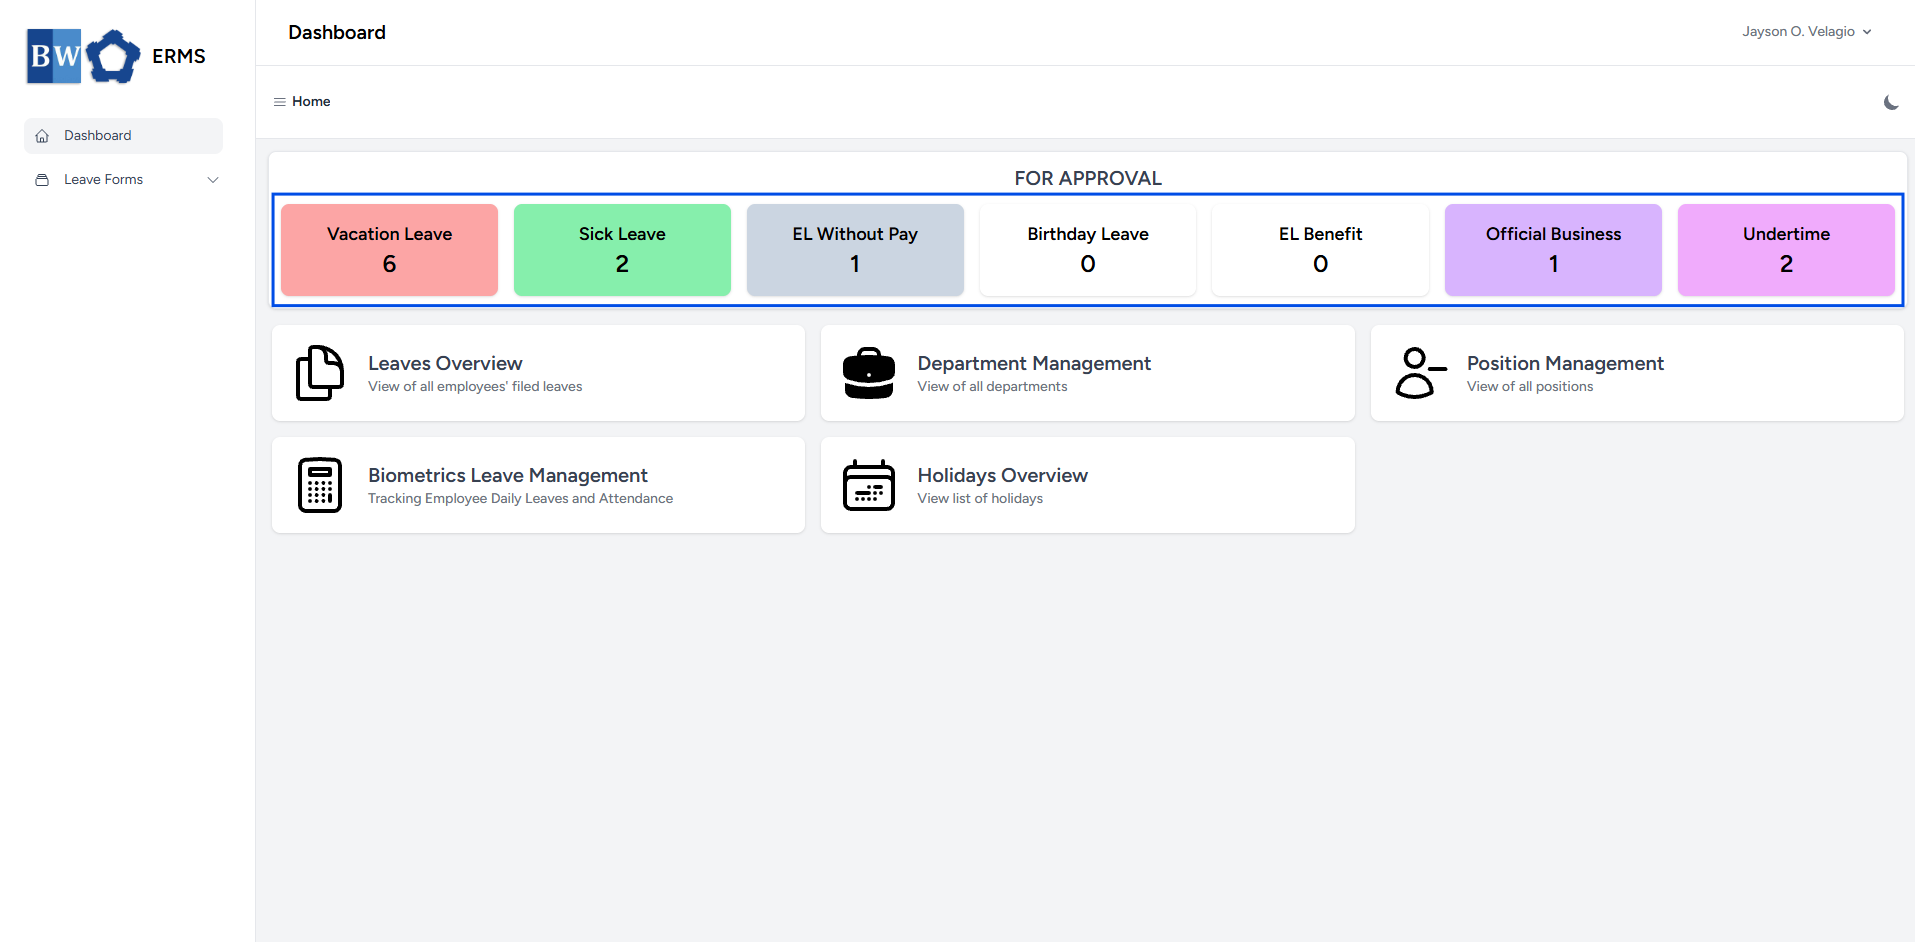Image resolution: width=1915 pixels, height=942 pixels.
Task: Click 'View of all positions' text
Action: coord(1530,387)
